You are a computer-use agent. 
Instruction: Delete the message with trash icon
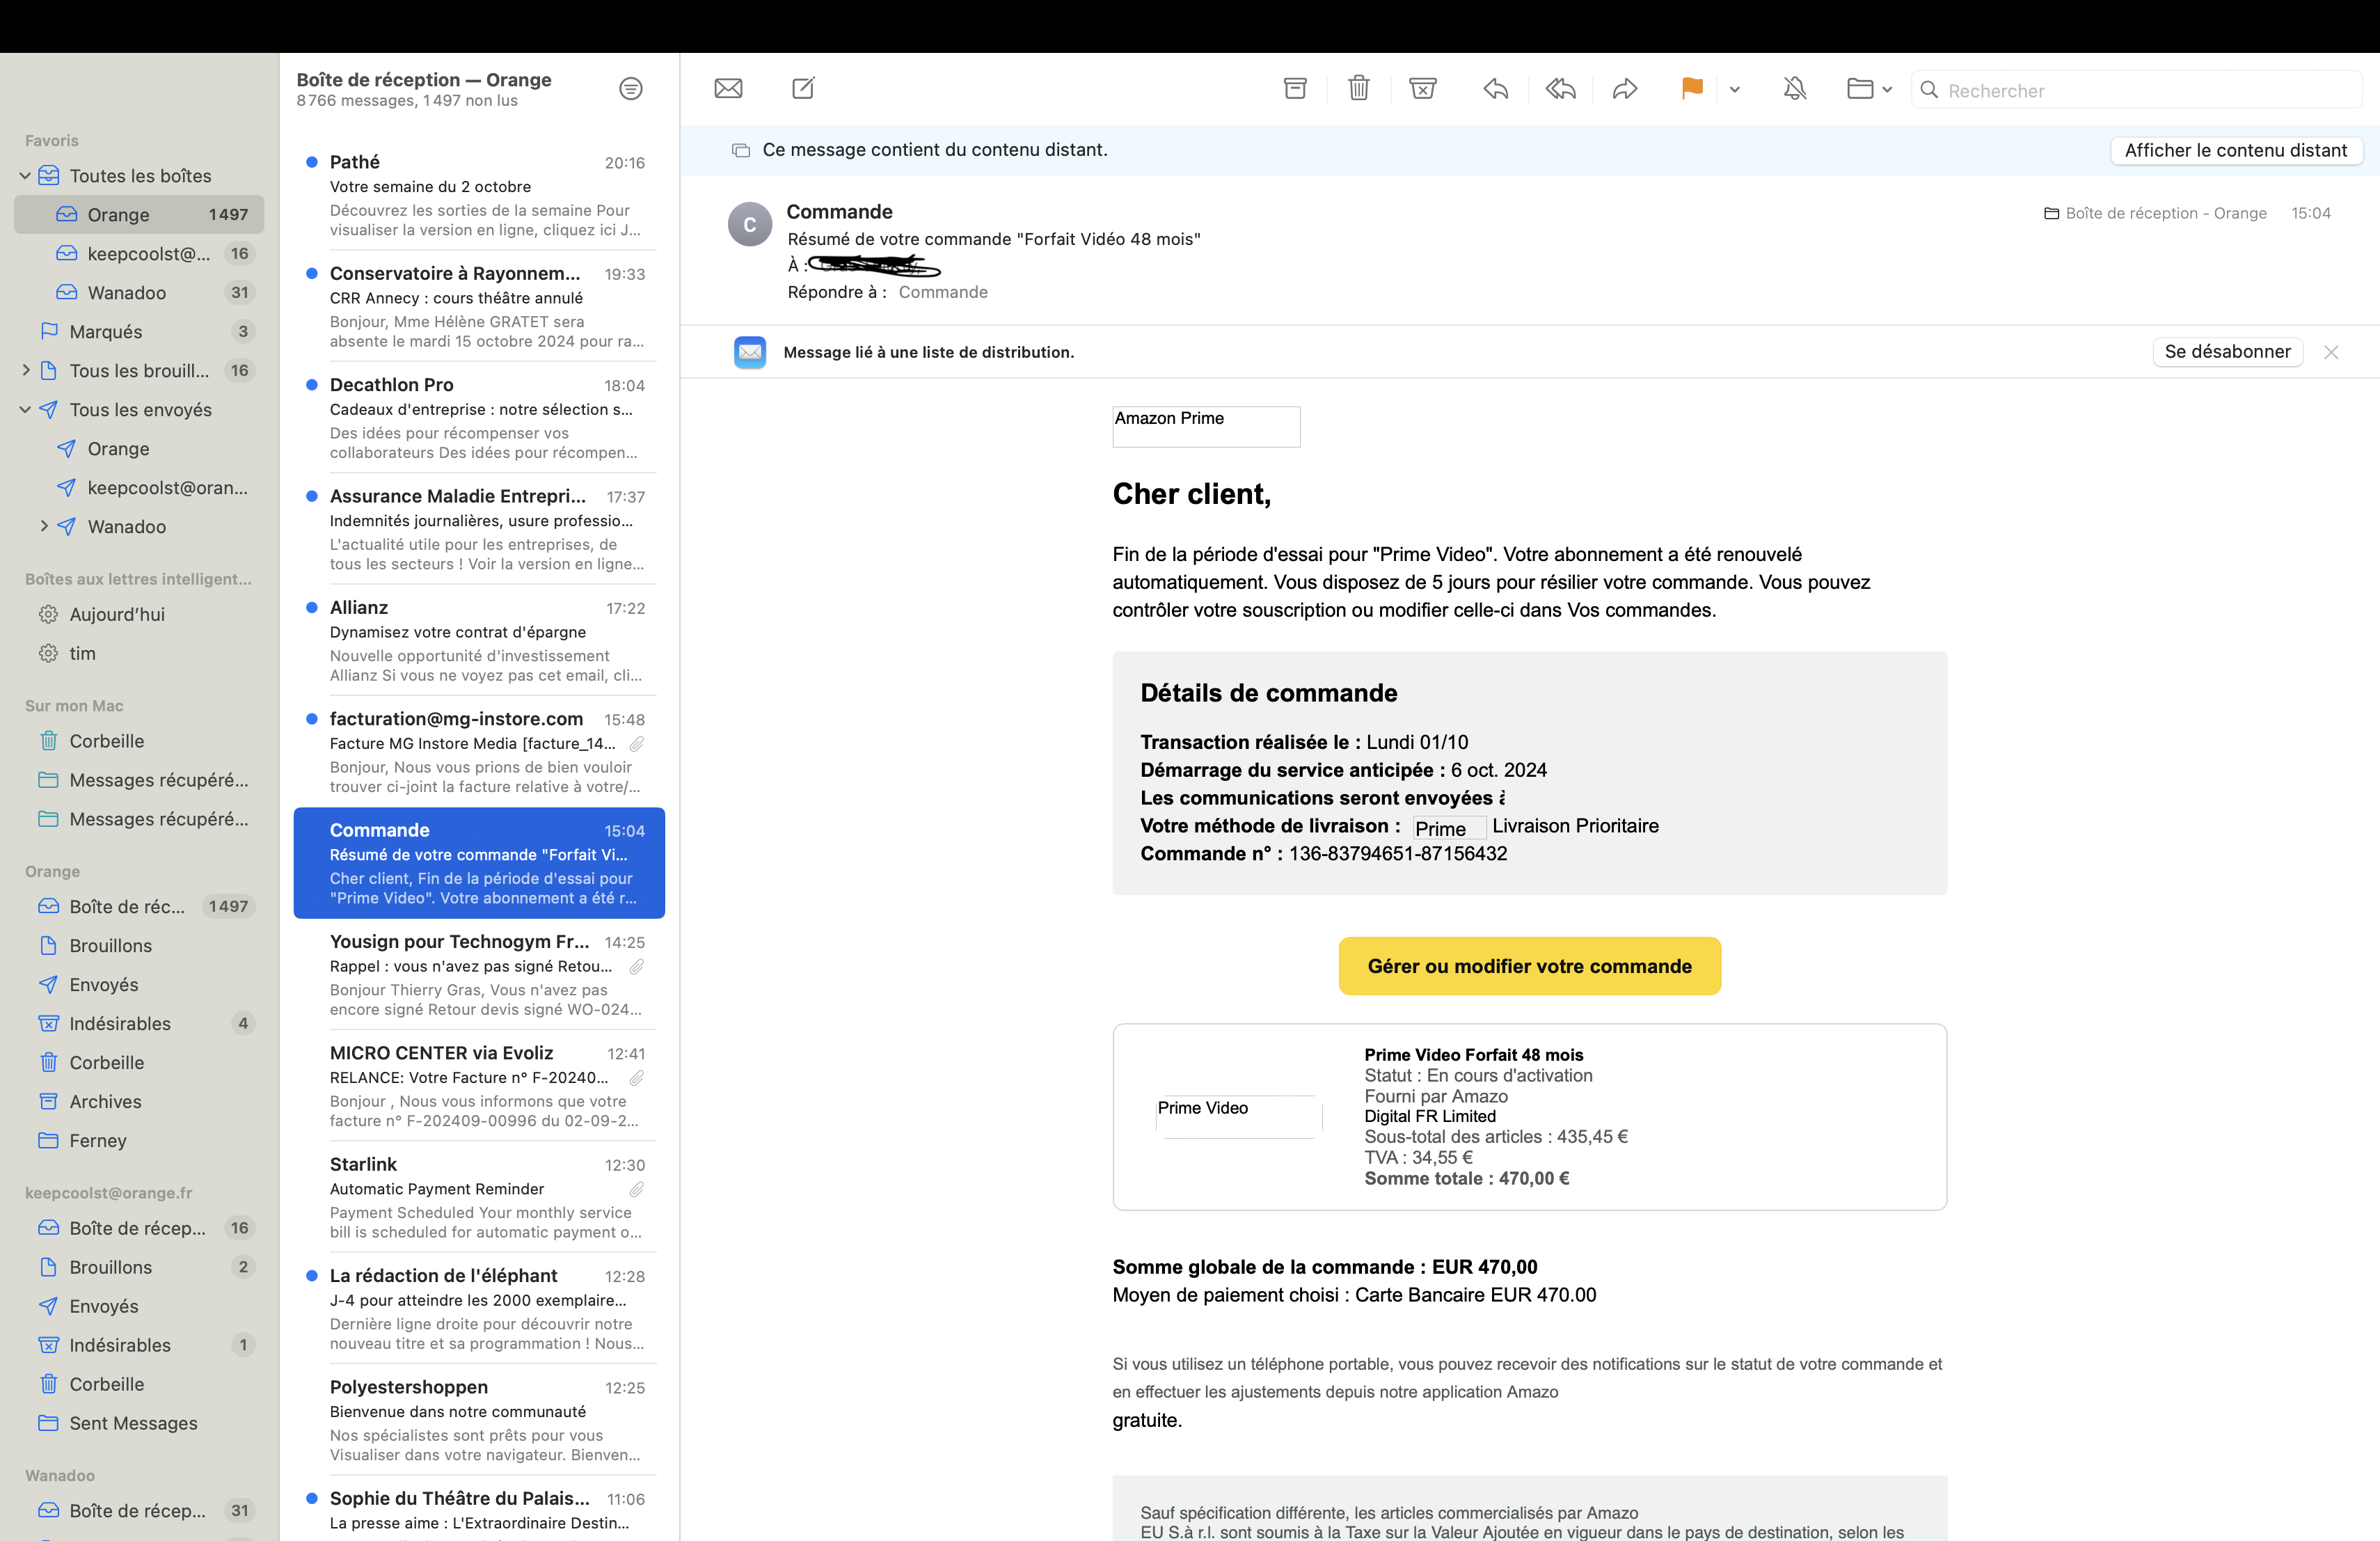pos(1358,89)
